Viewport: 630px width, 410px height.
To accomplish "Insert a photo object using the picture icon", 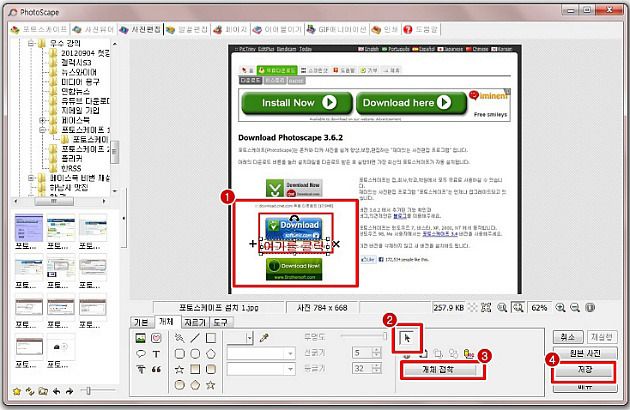I will point(141,338).
